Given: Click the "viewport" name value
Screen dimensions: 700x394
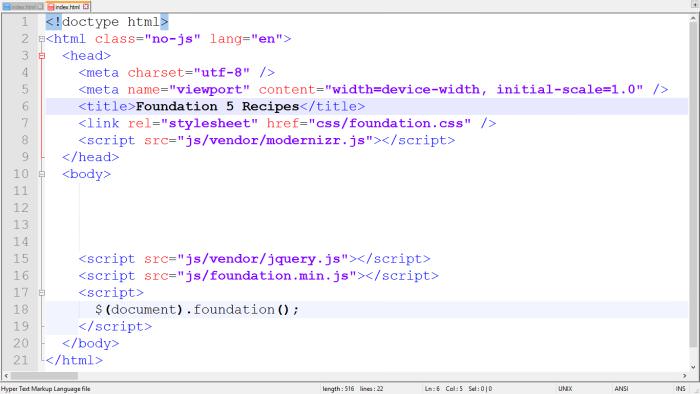Looking at the screenshot, I should coord(209,90).
